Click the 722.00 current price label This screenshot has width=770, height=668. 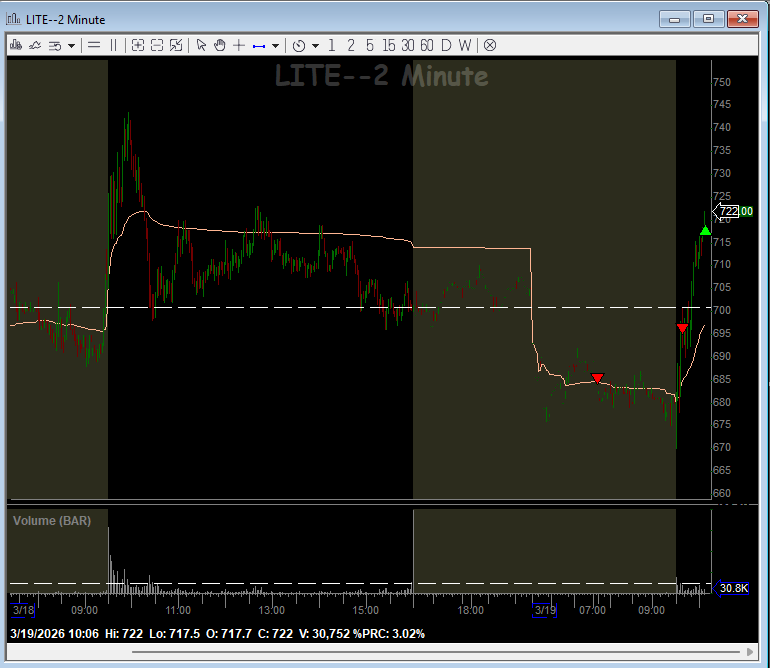point(733,211)
